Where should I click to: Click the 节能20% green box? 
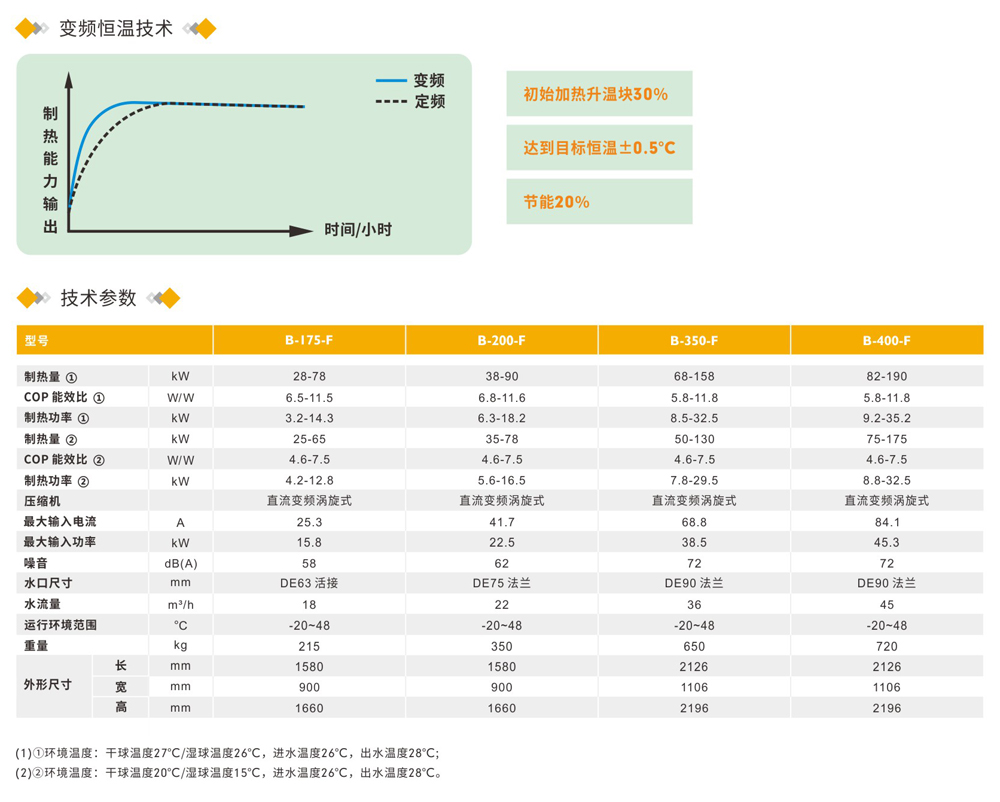point(599,201)
